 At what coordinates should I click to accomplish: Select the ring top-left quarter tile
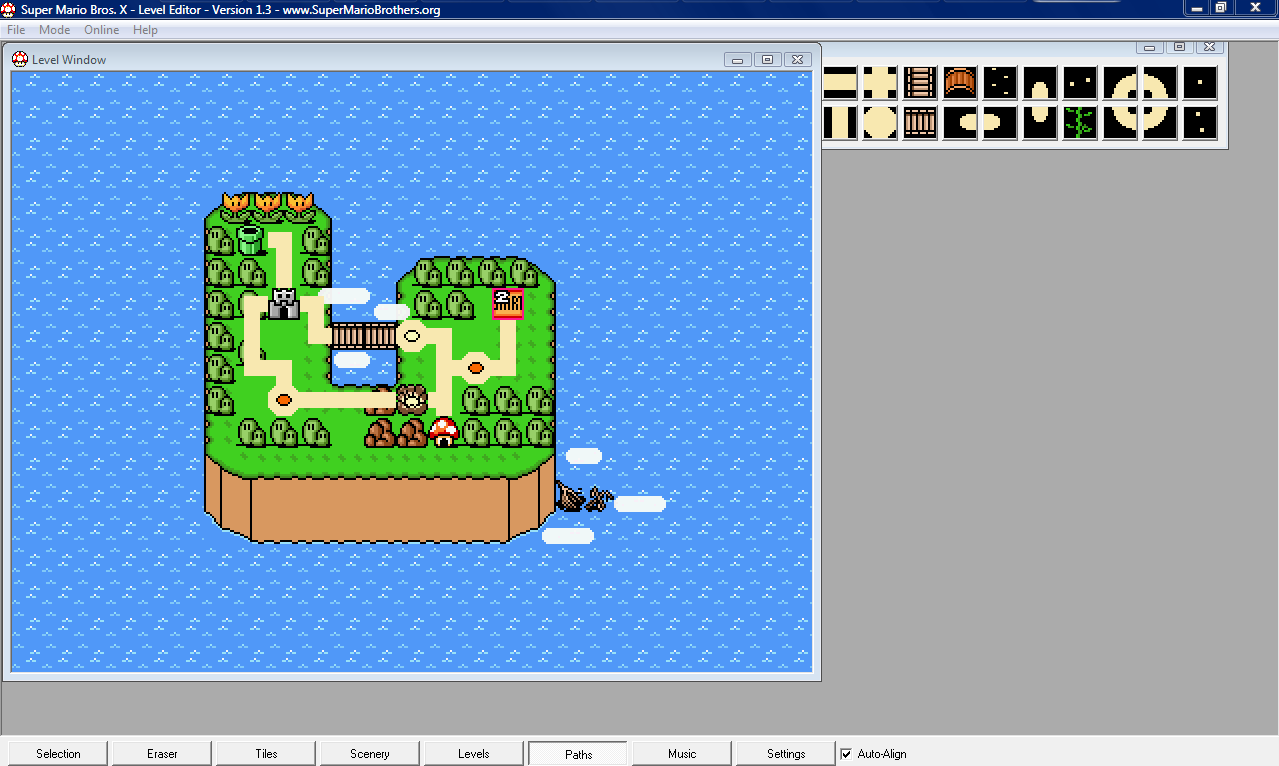[x=1120, y=82]
